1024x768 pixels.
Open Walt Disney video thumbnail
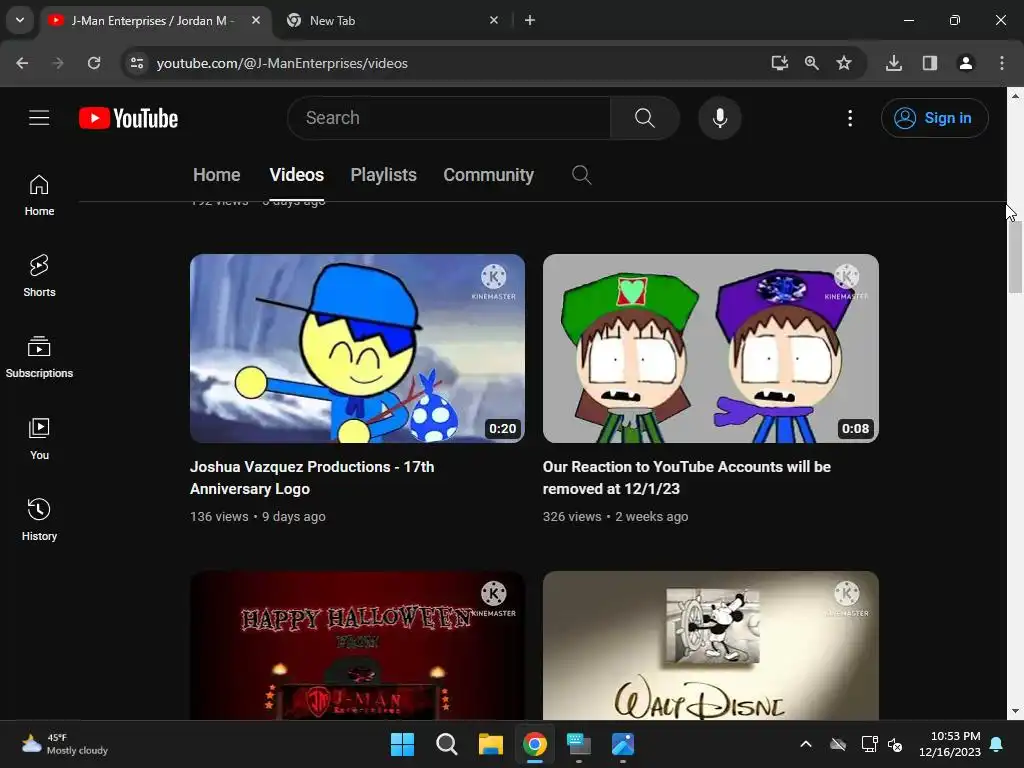click(711, 645)
